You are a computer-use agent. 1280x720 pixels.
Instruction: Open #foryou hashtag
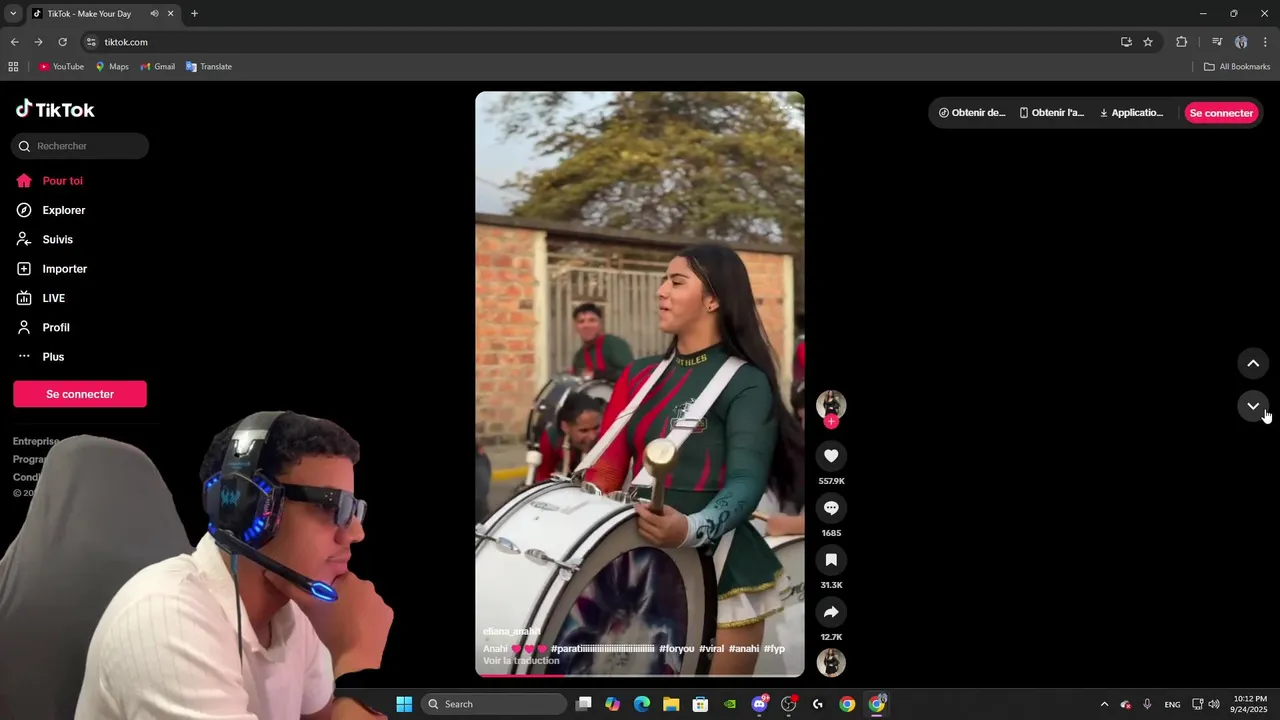(x=676, y=649)
